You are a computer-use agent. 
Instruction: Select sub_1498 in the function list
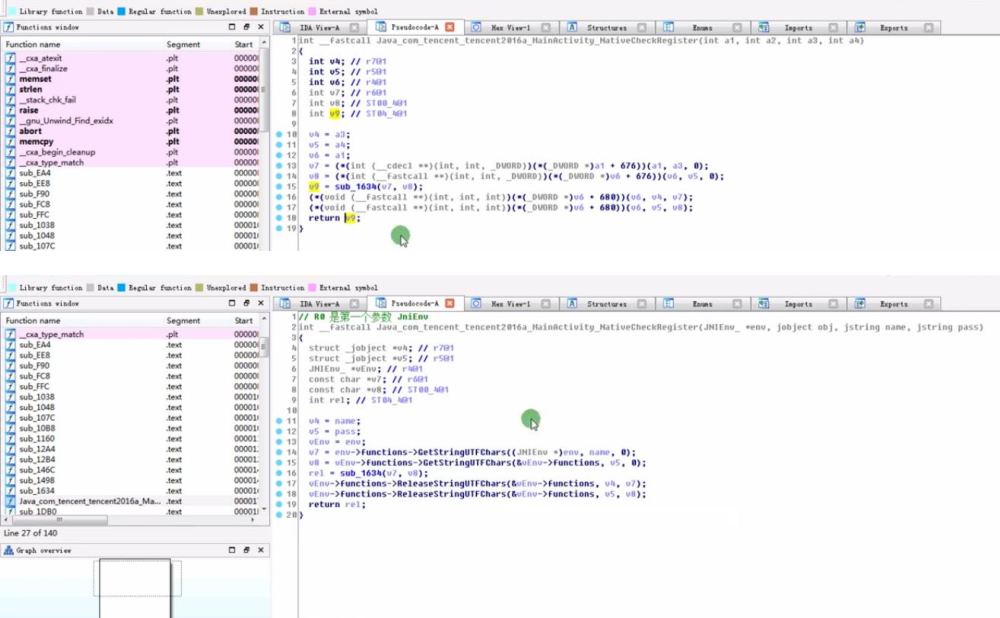tap(36, 480)
